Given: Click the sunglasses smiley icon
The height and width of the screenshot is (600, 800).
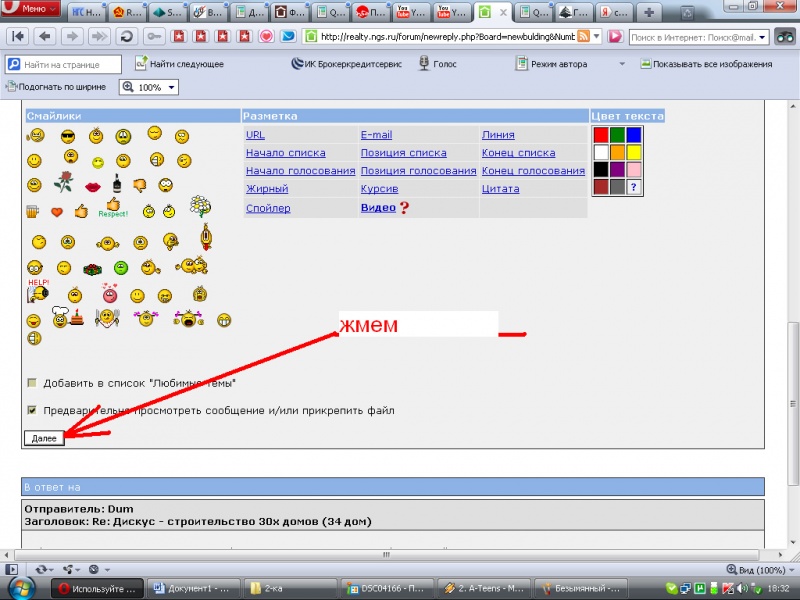Looking at the screenshot, I should click(x=67, y=136).
